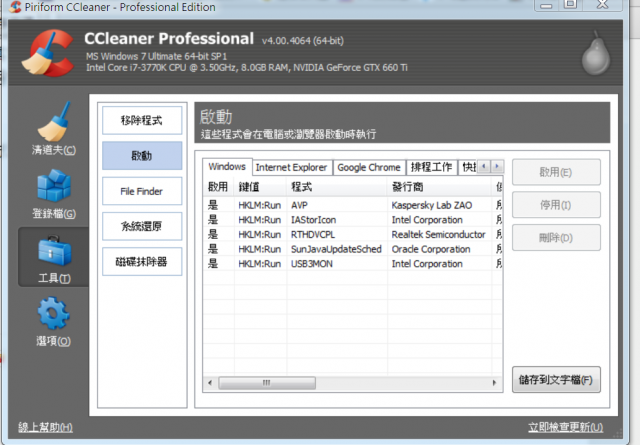The image size is (640, 445).
Task: Click the Piriform pear icon
Action: [x=596, y=54]
